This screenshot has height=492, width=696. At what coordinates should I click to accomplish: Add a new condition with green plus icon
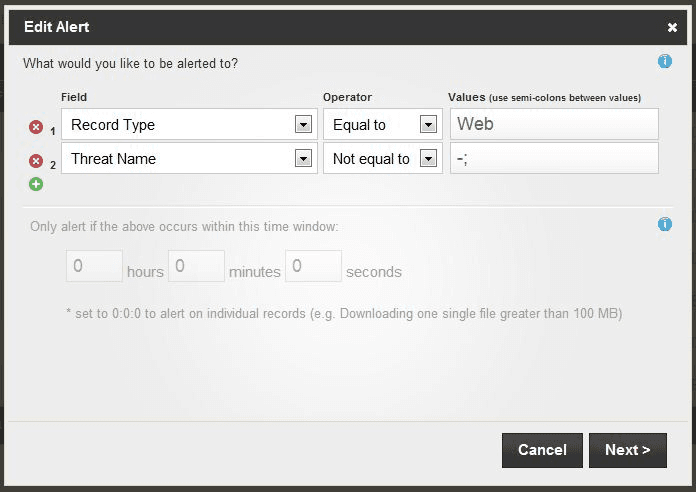tap(36, 184)
